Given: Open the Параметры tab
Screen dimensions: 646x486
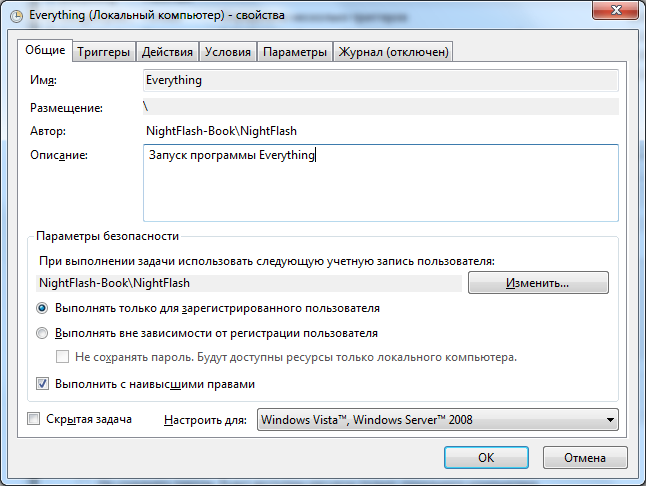Looking at the screenshot, I should point(295,52).
